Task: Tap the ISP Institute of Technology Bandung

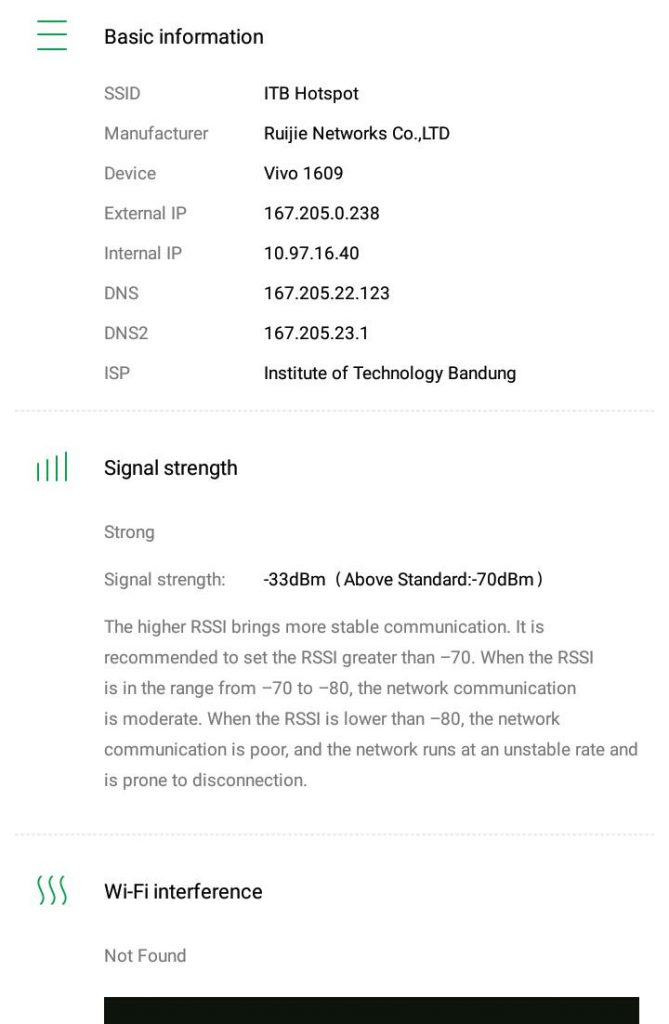Action: click(x=390, y=373)
